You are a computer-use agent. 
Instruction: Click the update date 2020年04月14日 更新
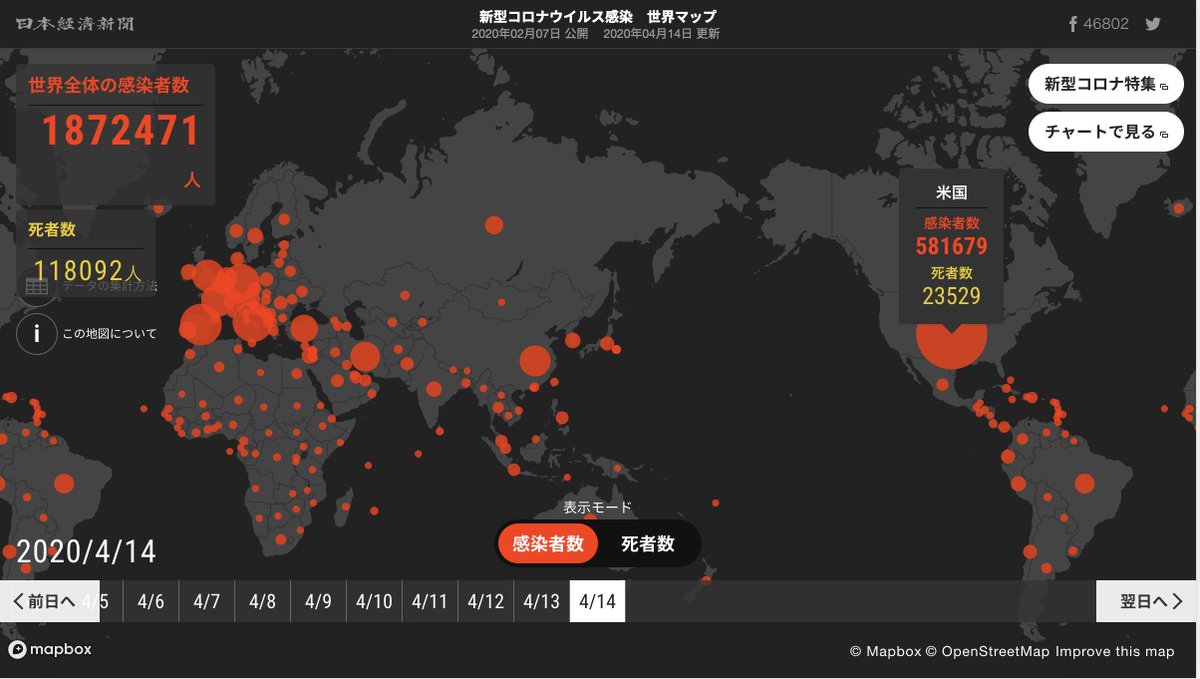tap(661, 34)
